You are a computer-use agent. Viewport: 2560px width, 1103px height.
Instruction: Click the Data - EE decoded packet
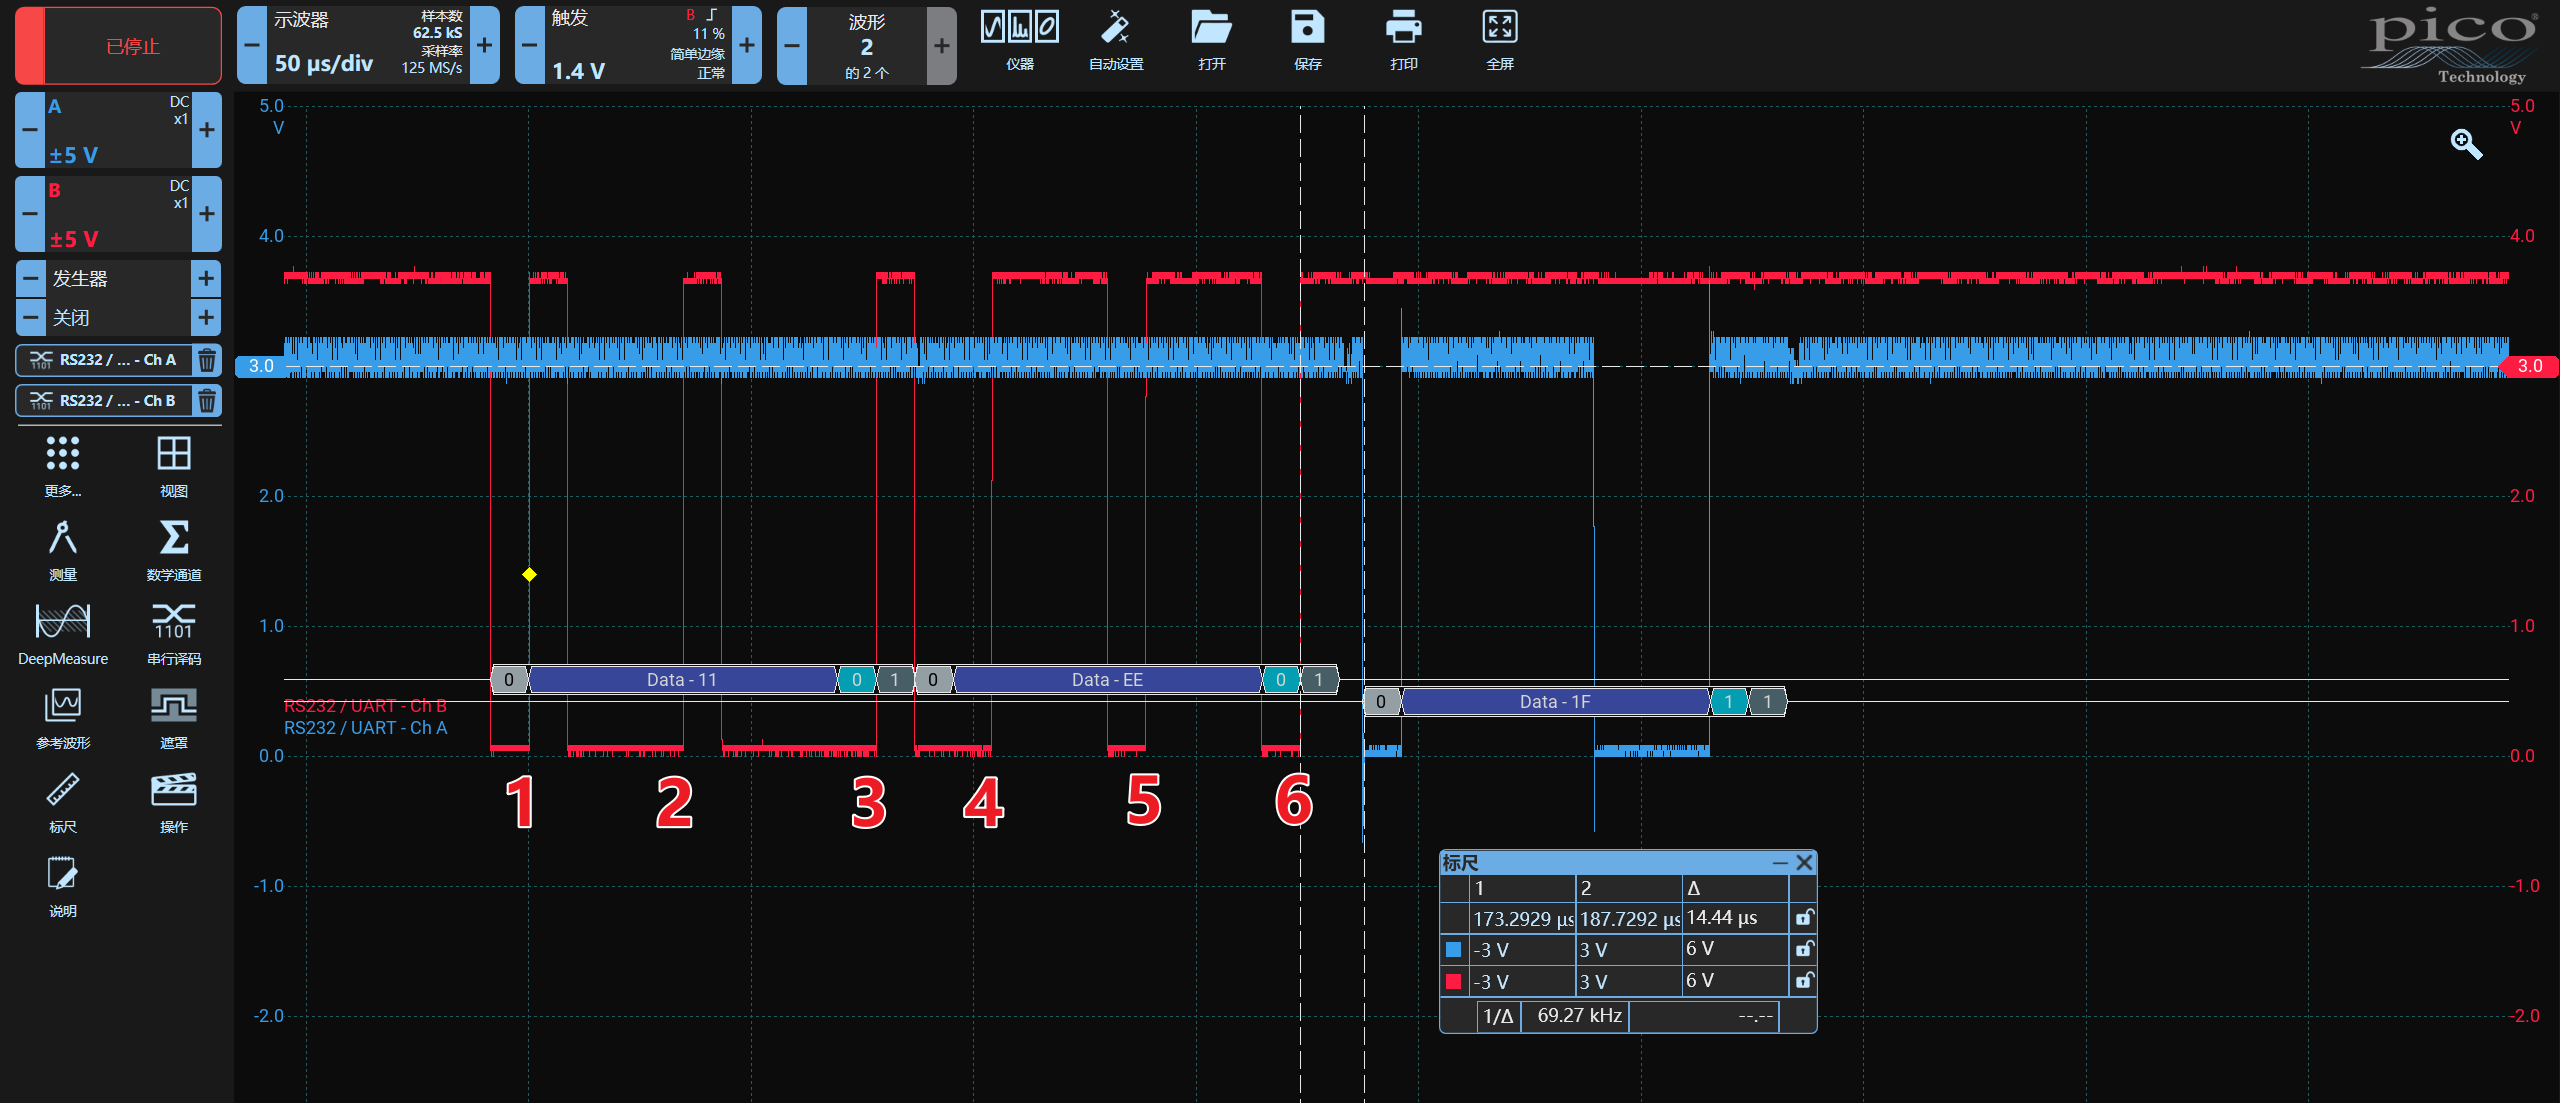click(1106, 680)
